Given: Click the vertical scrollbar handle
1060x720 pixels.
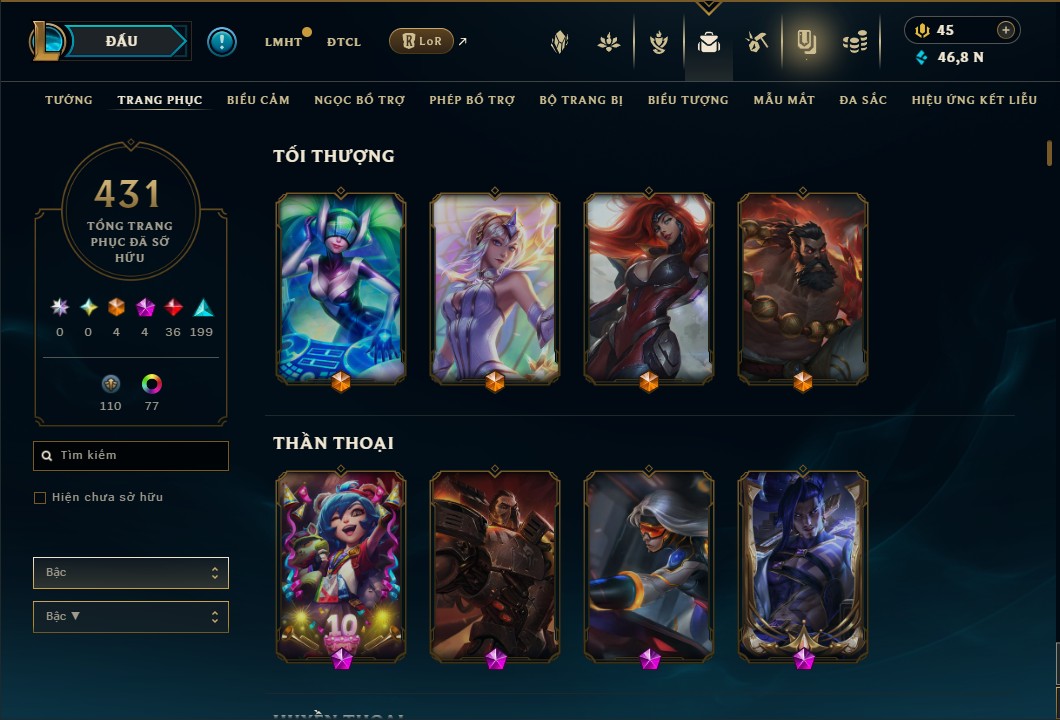Looking at the screenshot, I should (x=1049, y=153).
